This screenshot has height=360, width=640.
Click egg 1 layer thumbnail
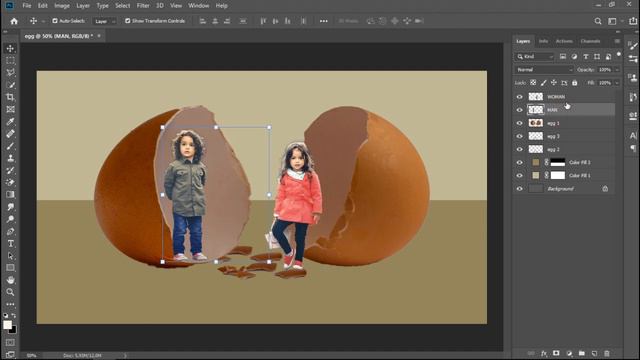(536, 123)
